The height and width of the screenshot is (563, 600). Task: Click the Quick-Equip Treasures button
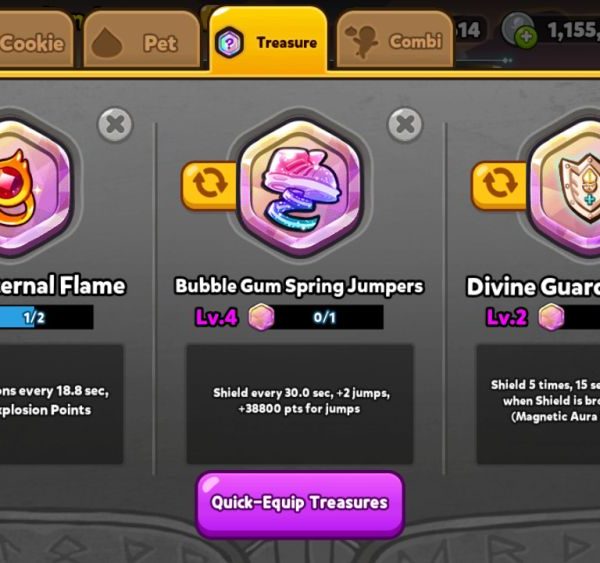click(300, 504)
